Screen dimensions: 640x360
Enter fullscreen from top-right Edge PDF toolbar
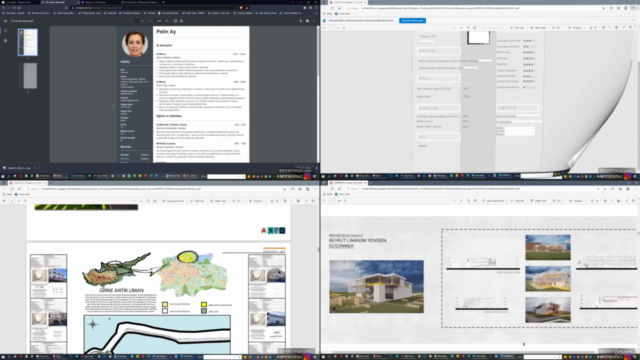tap(624, 27)
